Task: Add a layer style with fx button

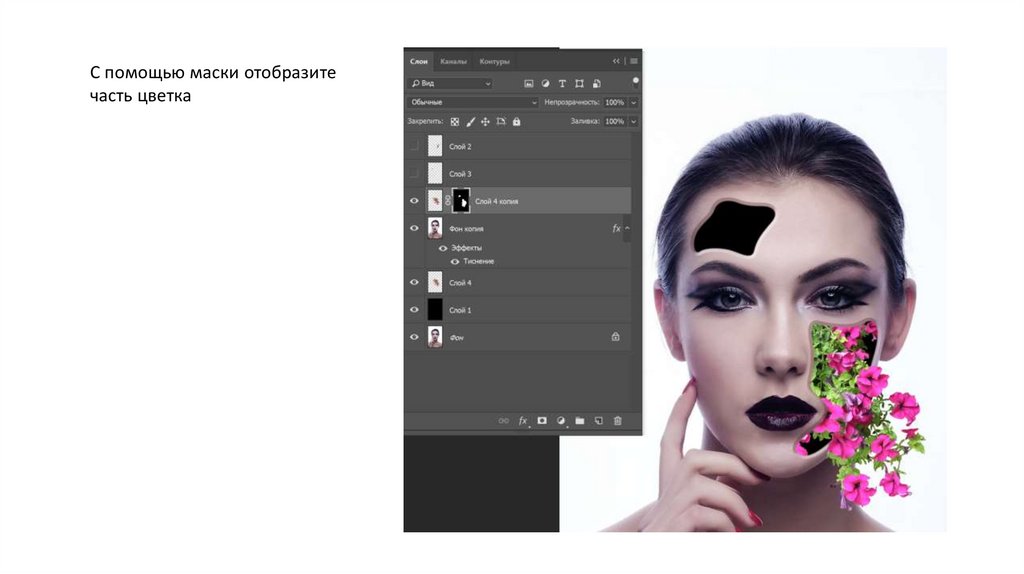Action: click(x=522, y=421)
